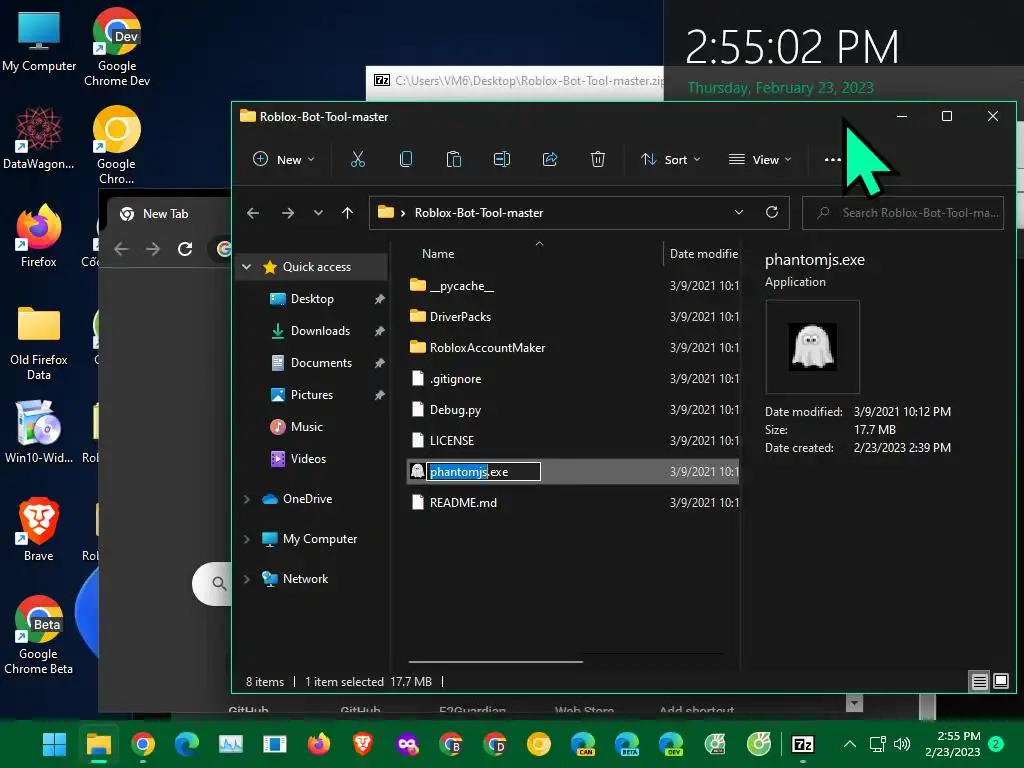
Task: Open the New item dropdown
Action: [284, 159]
